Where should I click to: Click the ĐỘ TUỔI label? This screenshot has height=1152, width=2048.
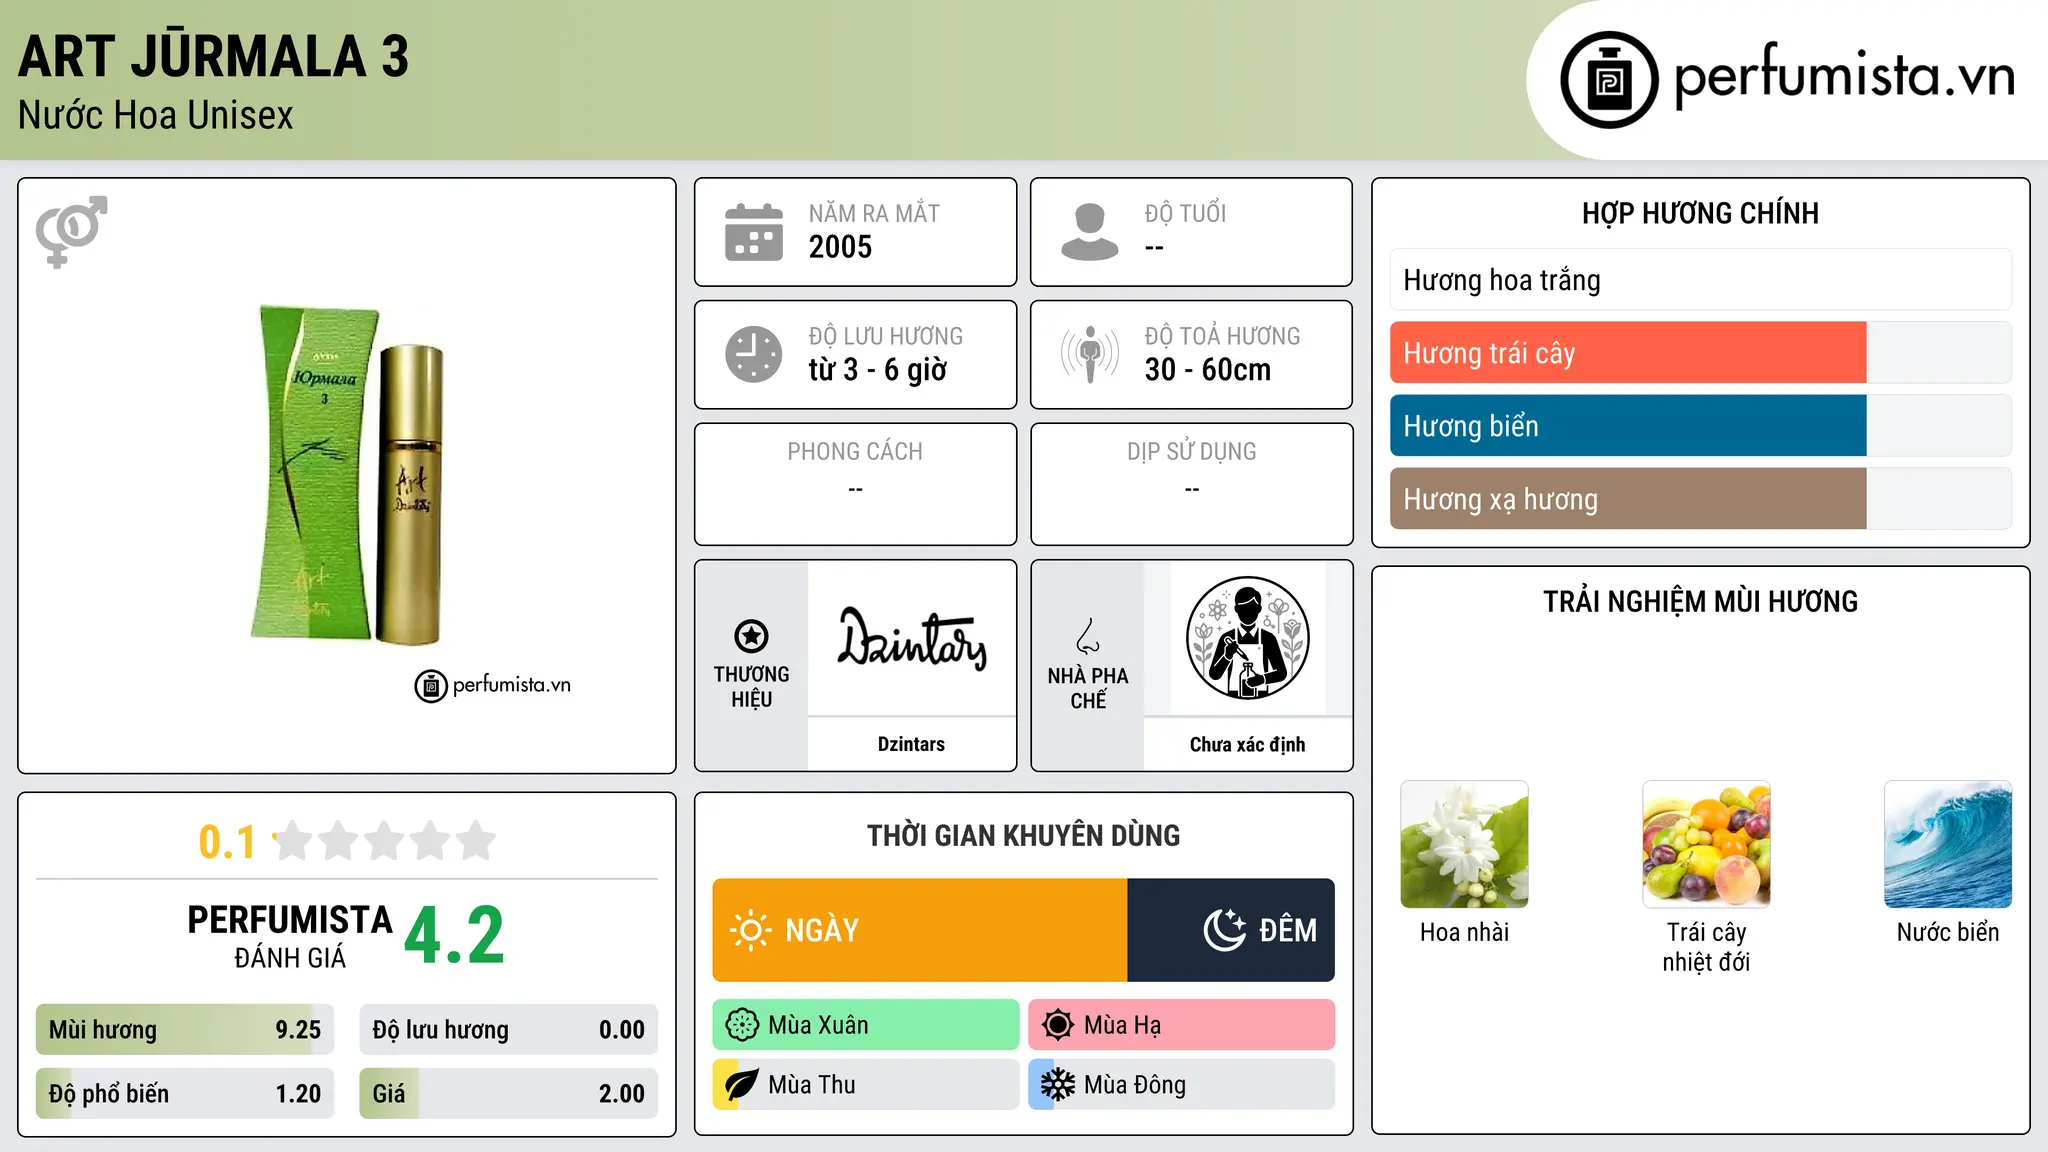[x=1185, y=214]
